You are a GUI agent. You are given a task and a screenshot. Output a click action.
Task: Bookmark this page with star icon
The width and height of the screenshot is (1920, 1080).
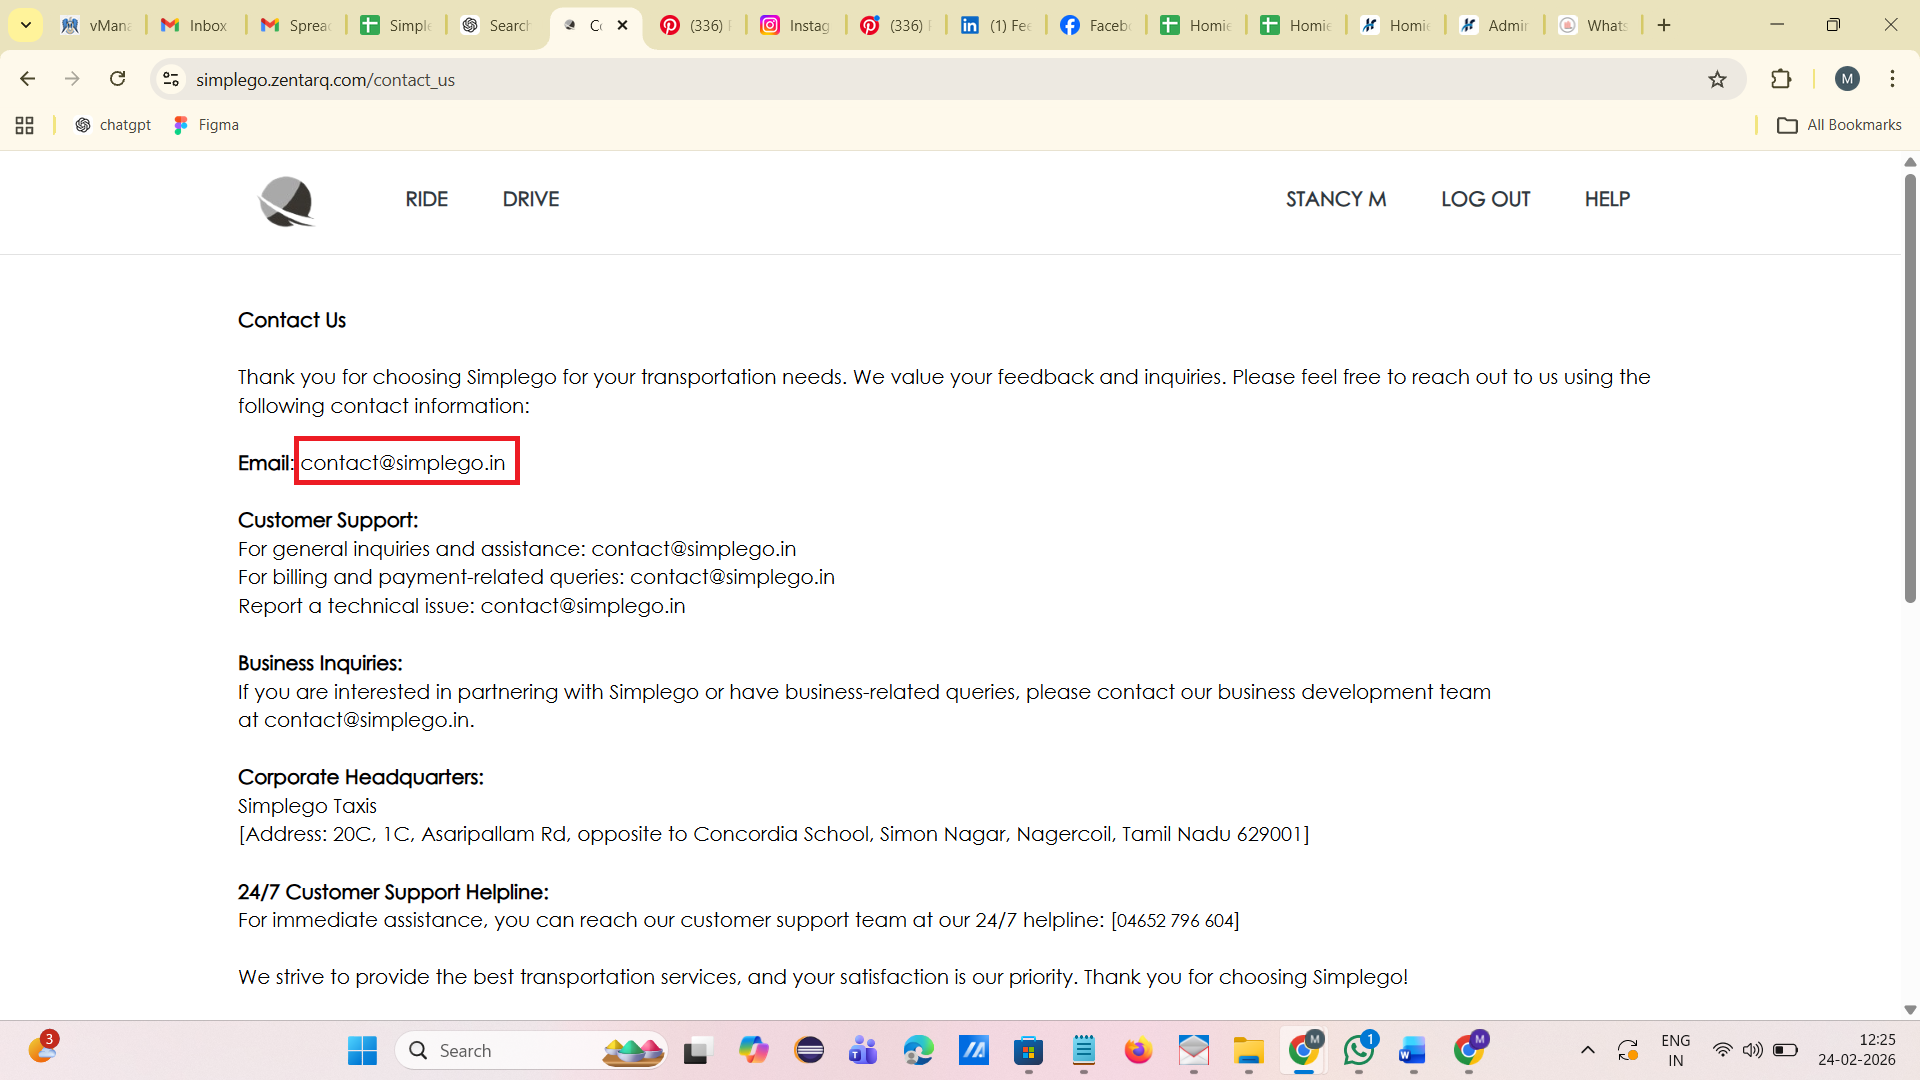(1717, 79)
